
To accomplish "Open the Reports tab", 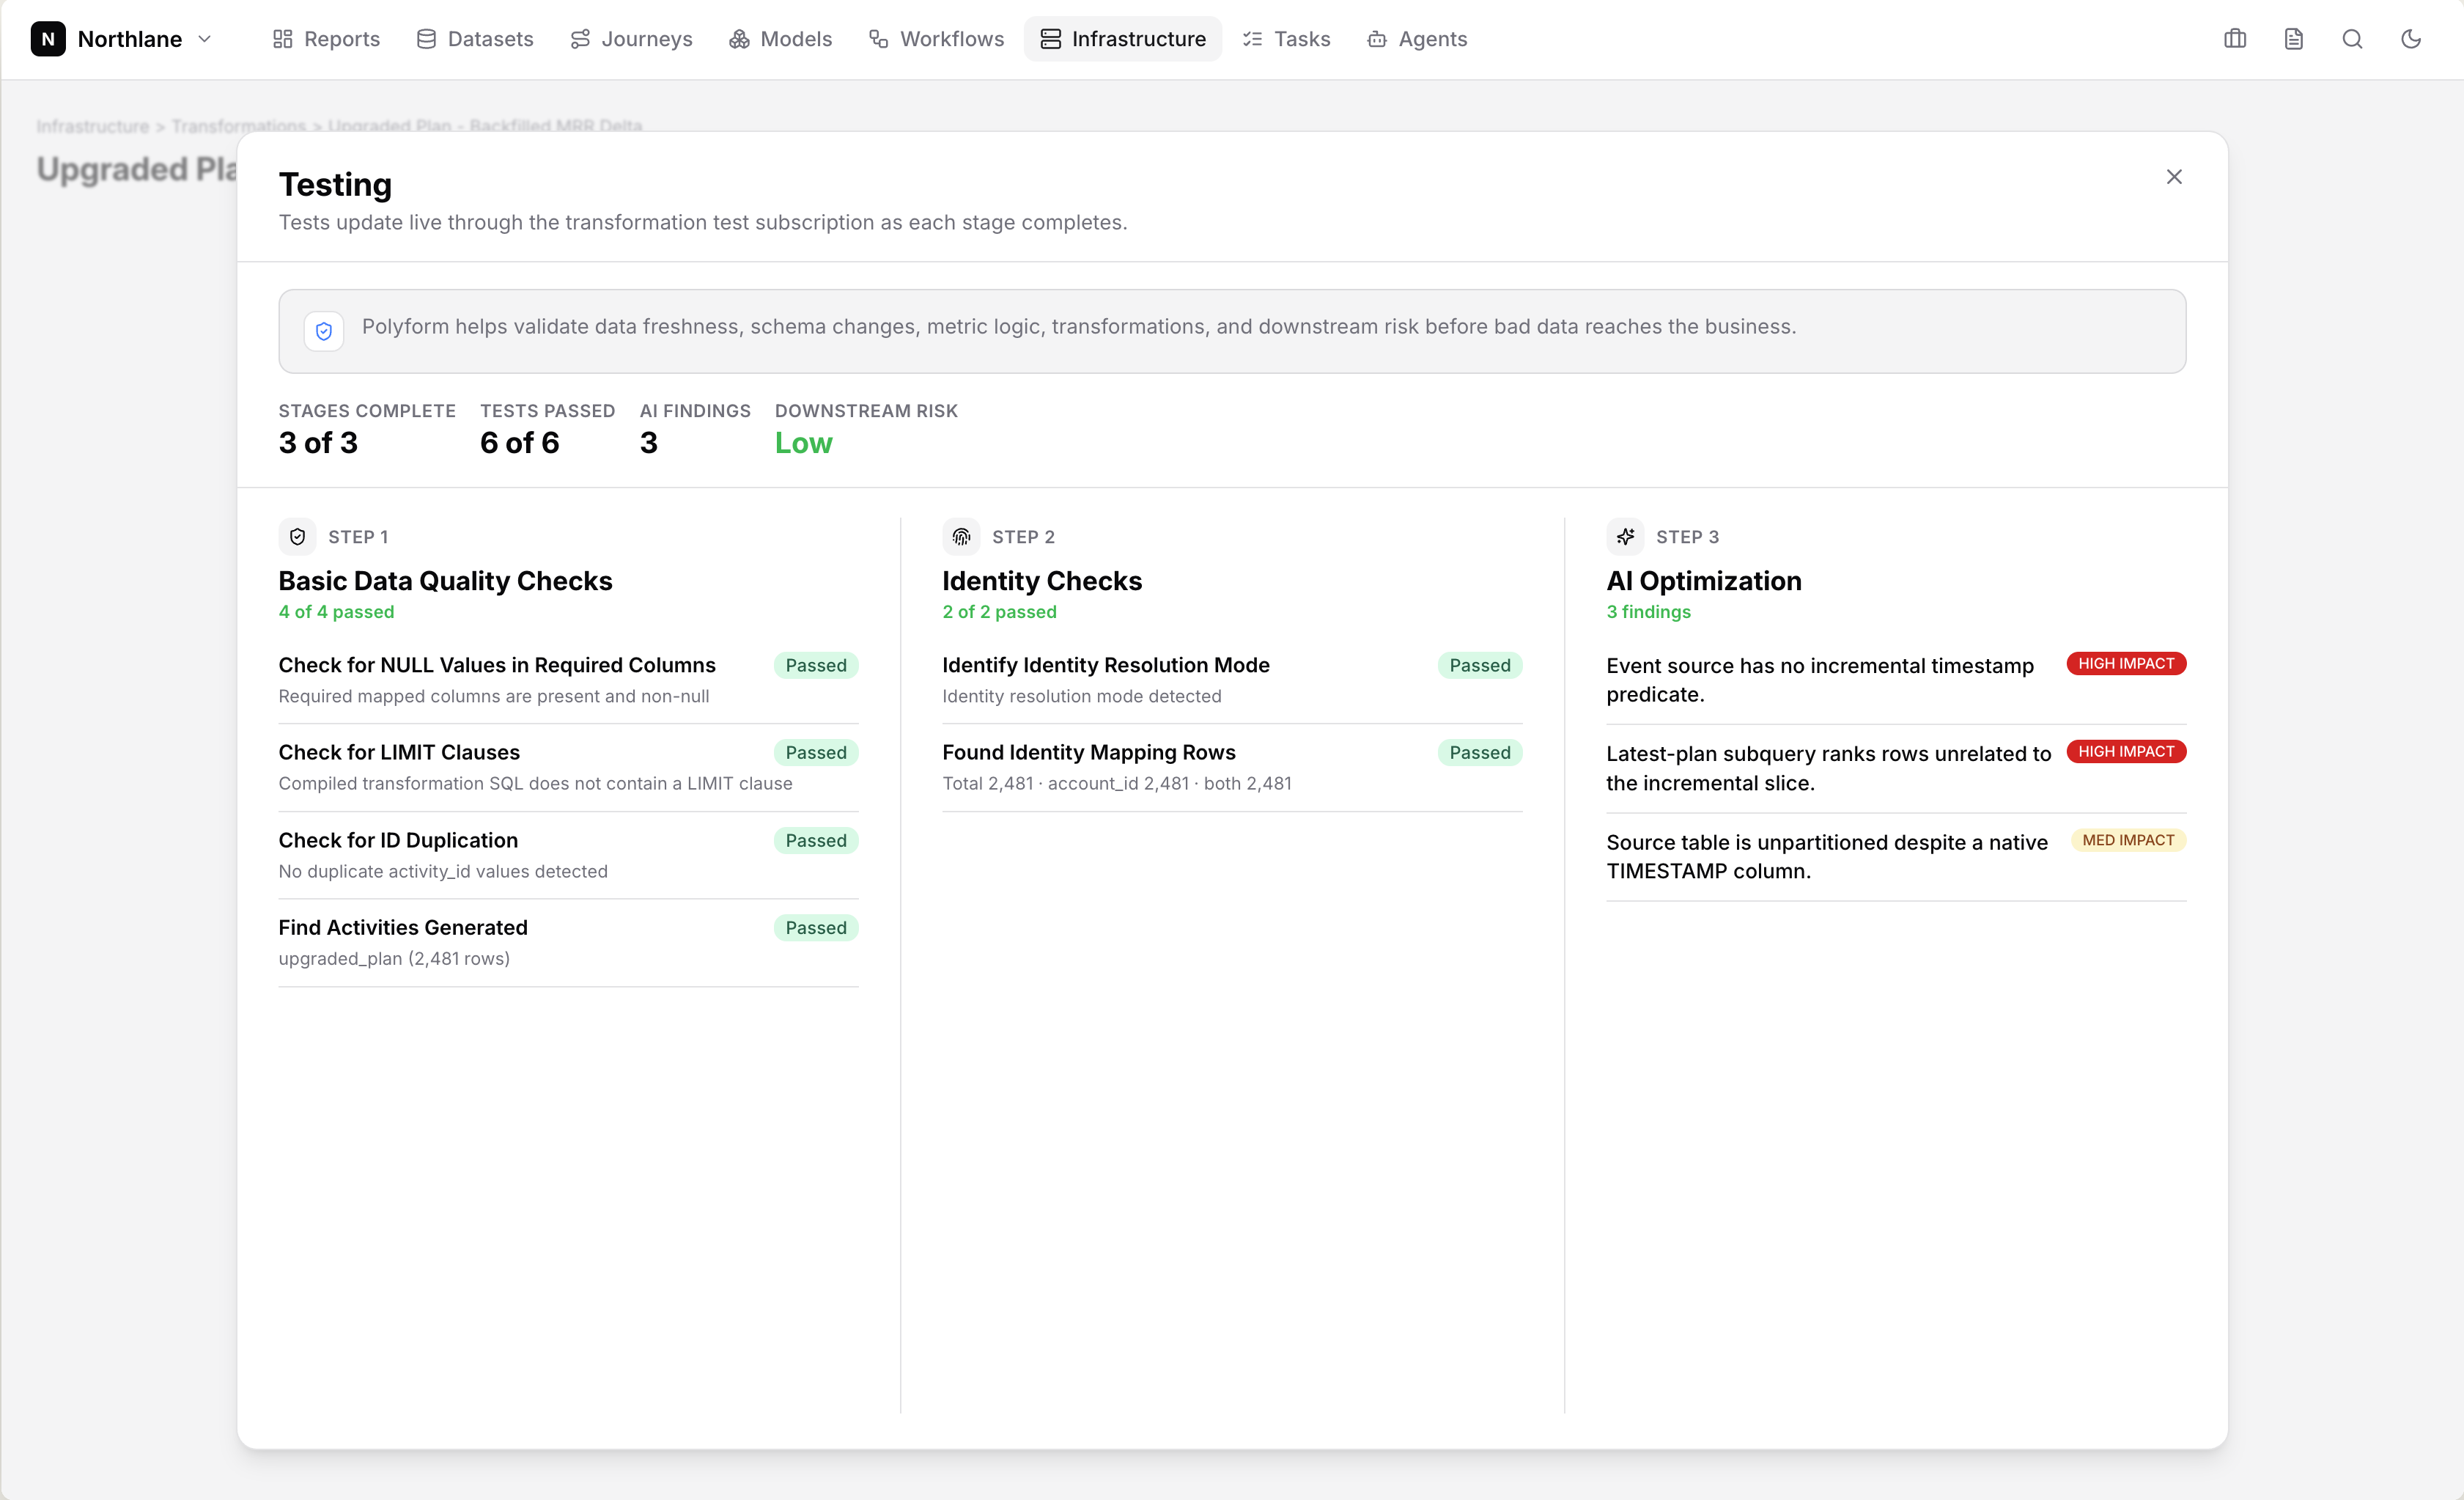I will click(x=326, y=39).
